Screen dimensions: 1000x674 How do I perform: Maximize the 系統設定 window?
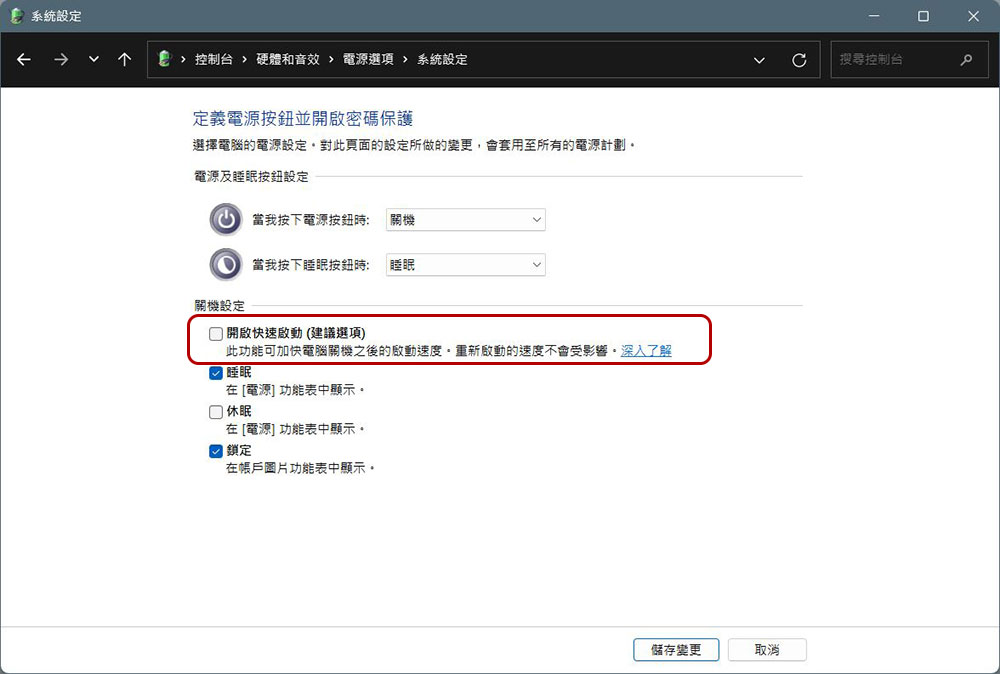click(923, 16)
